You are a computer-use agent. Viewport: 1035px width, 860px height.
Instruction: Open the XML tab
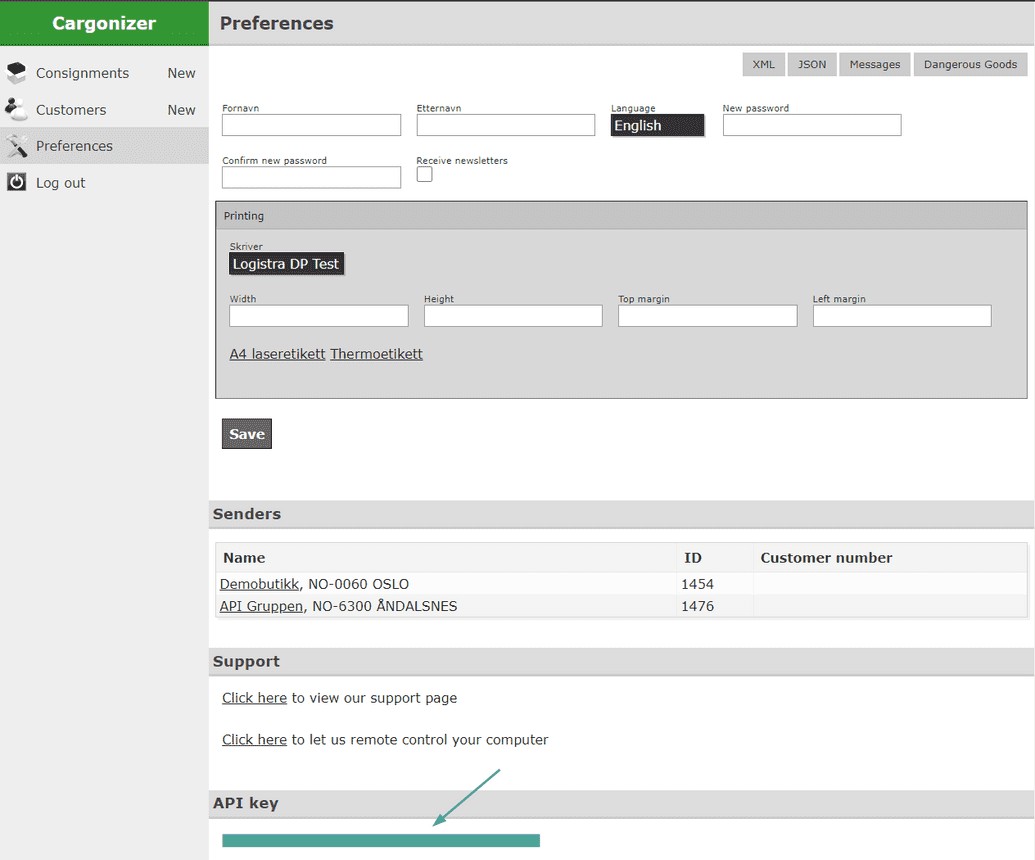(x=763, y=64)
